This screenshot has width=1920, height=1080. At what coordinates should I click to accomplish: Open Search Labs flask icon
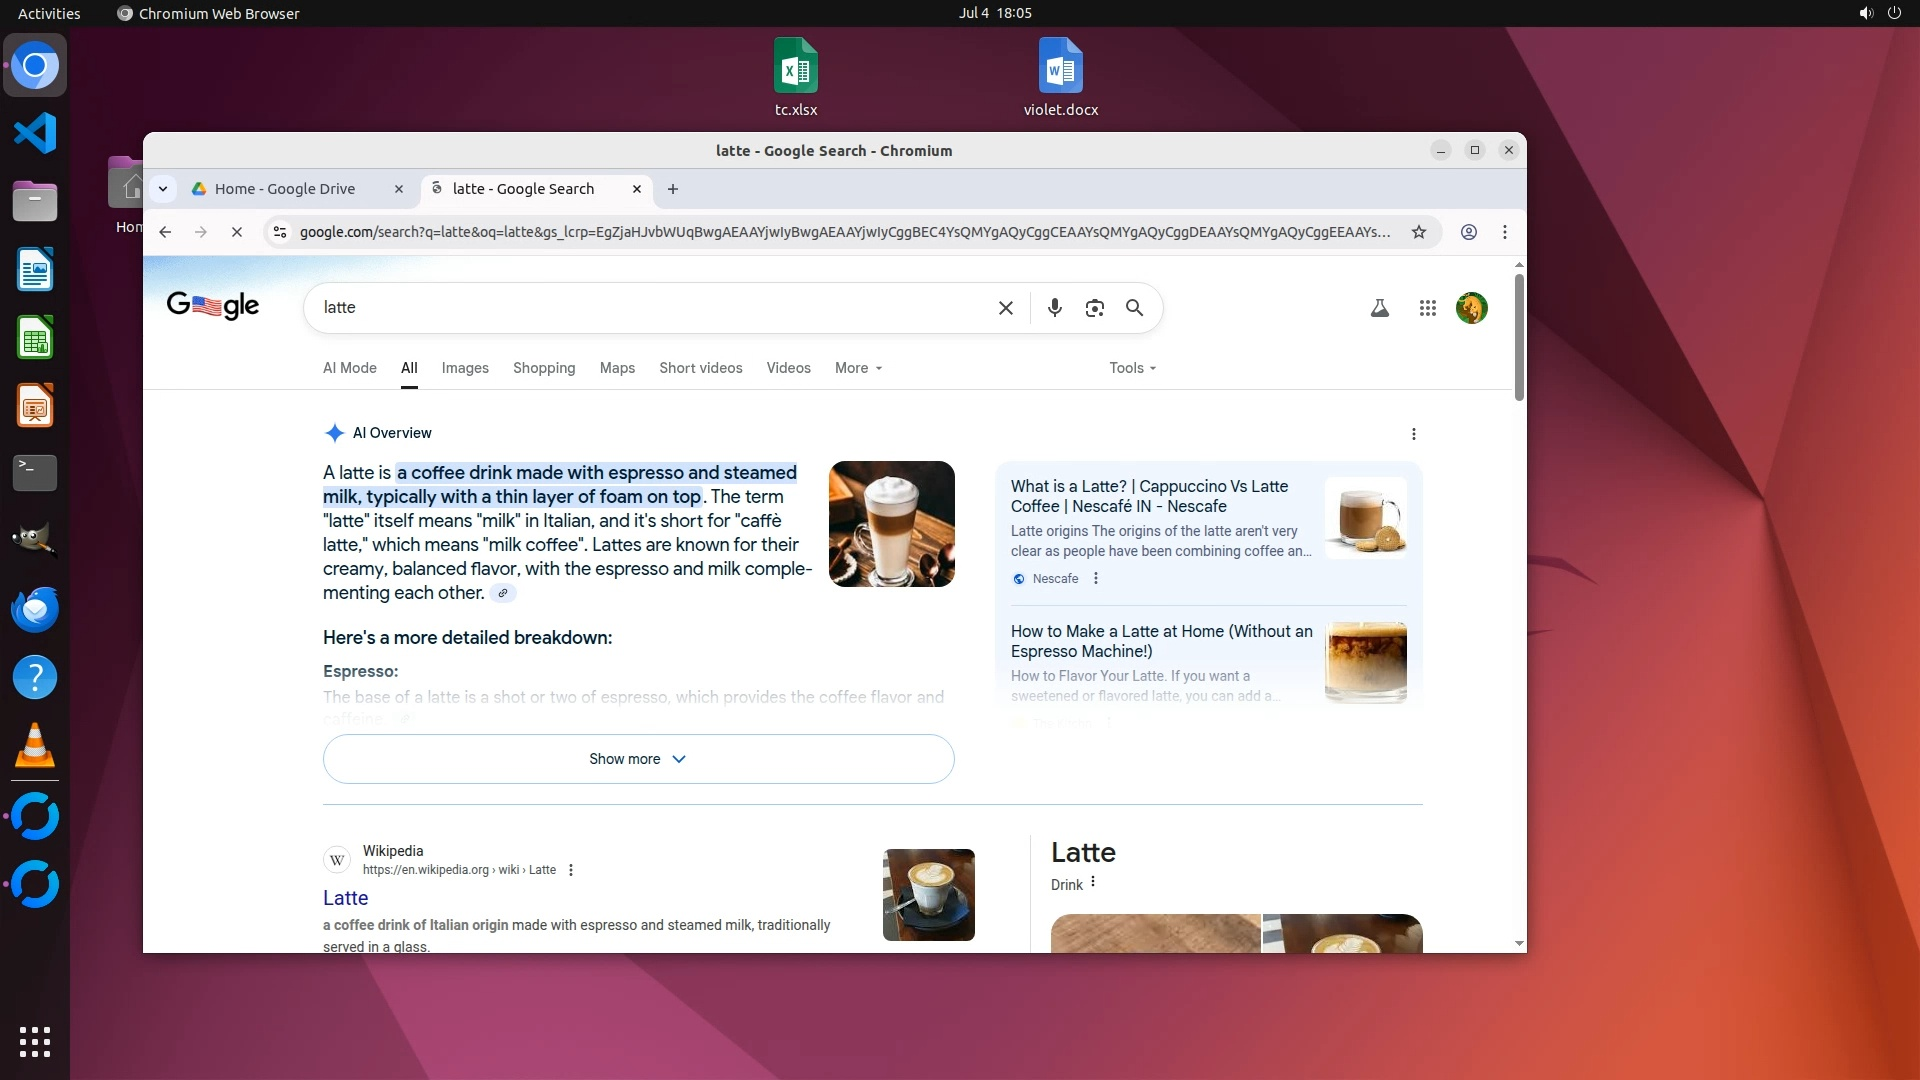[x=1379, y=308]
